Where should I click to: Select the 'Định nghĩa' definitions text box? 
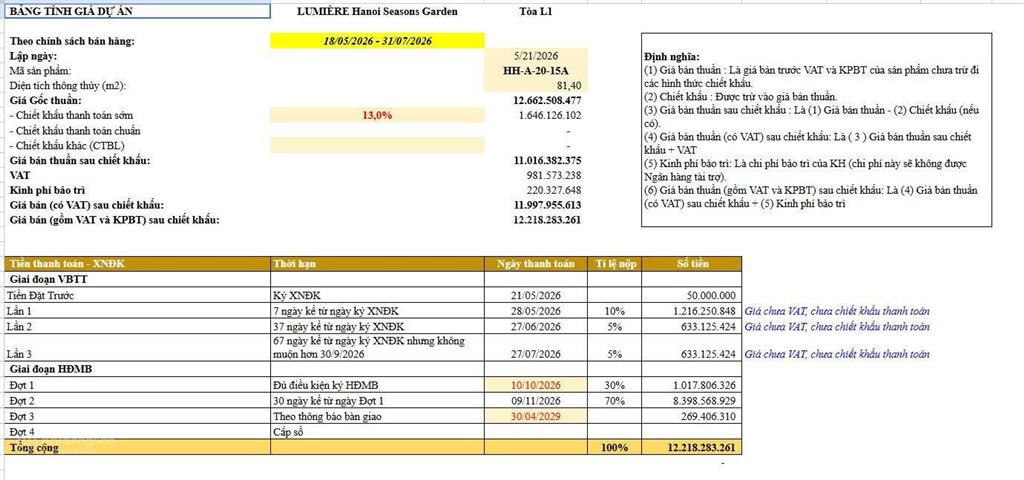(816, 129)
